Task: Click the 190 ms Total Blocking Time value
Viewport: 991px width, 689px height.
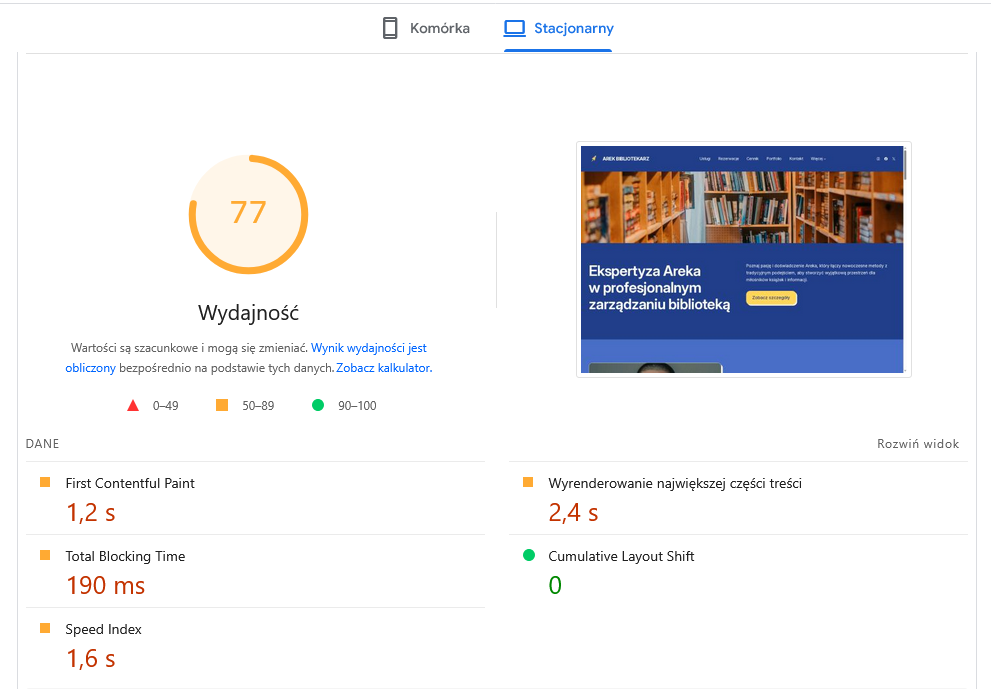Action: point(104,585)
